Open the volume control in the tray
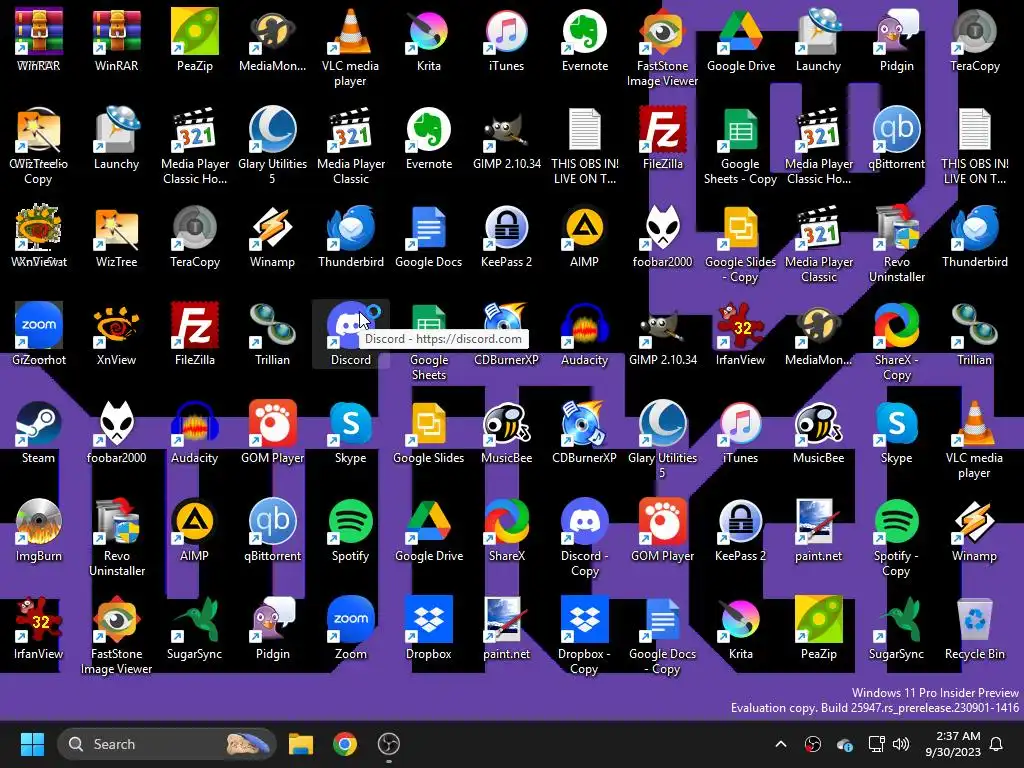 901,744
